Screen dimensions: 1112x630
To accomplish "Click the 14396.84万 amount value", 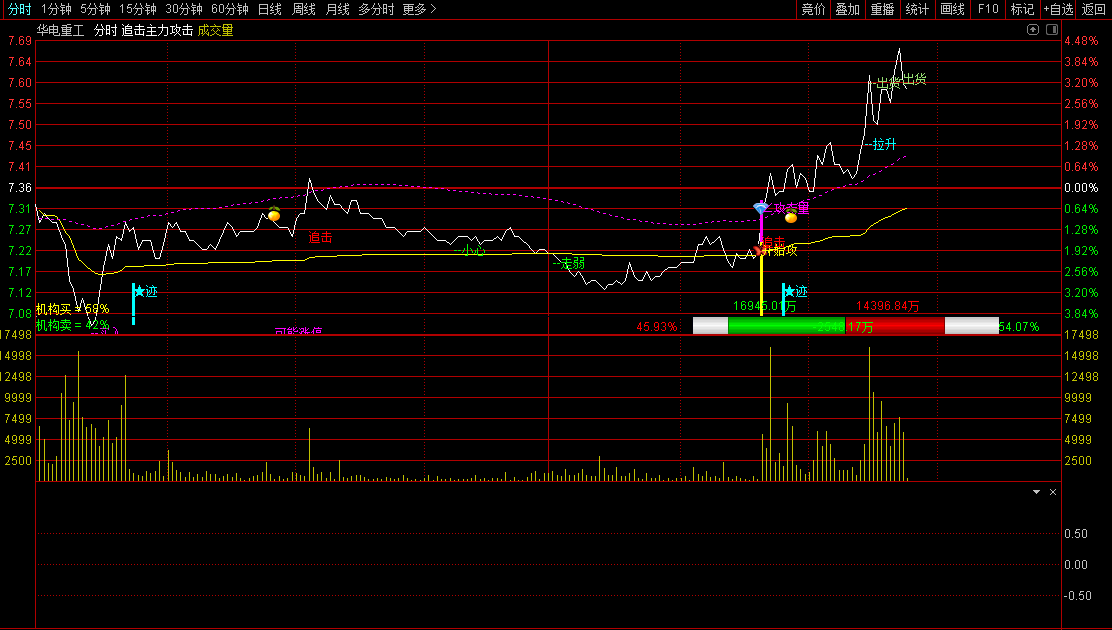I will pos(888,306).
